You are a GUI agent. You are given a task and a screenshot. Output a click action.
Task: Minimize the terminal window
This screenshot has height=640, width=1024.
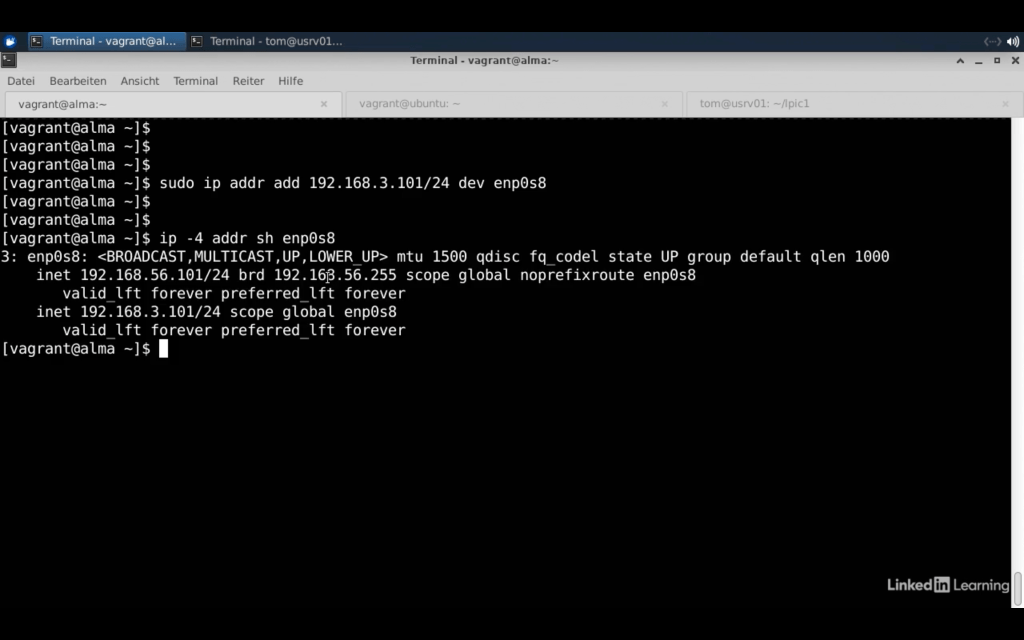979,61
